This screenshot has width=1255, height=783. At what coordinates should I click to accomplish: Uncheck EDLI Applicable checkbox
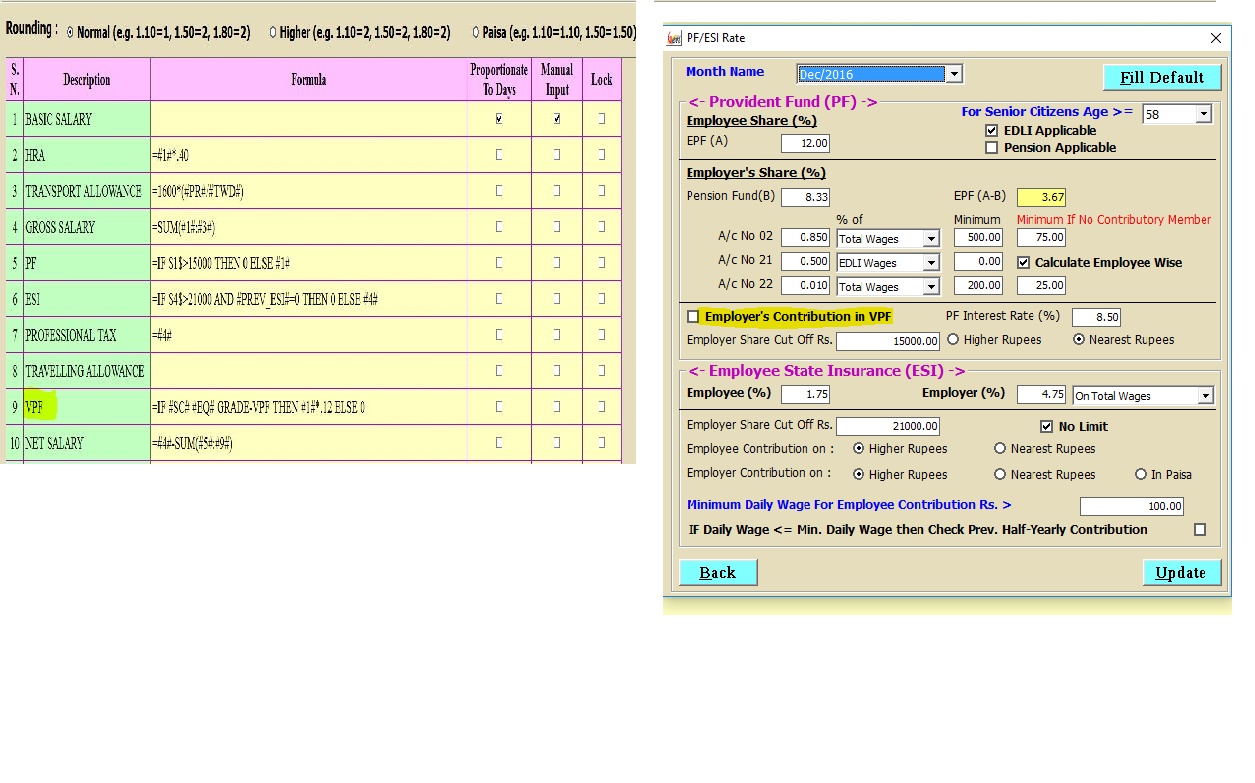pos(992,131)
